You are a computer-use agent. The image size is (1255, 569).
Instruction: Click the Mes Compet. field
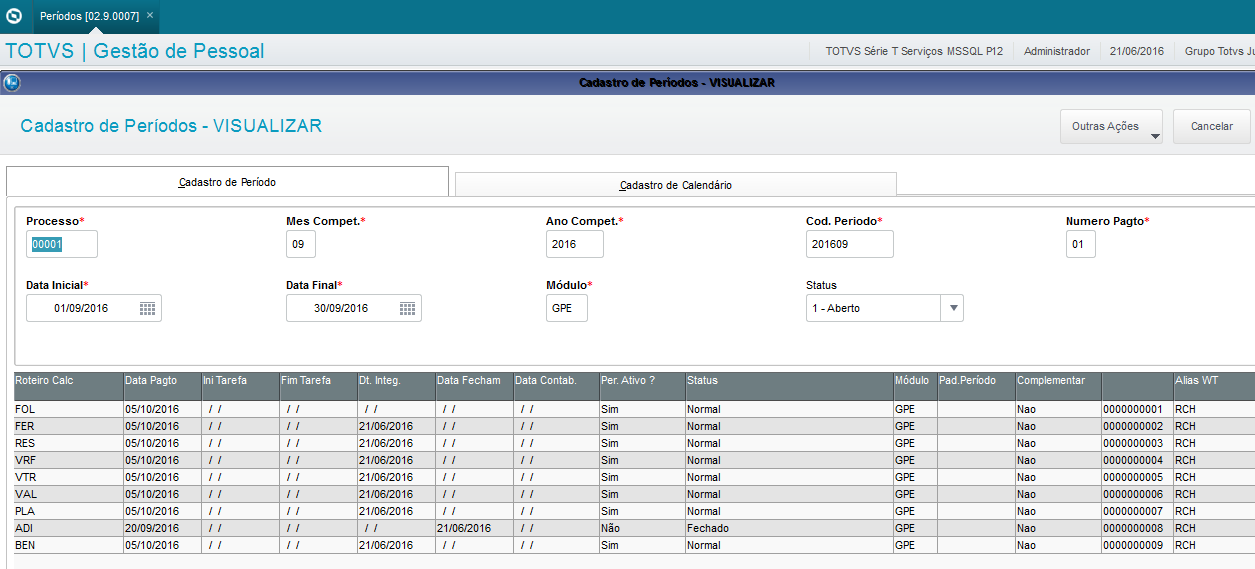click(301, 244)
